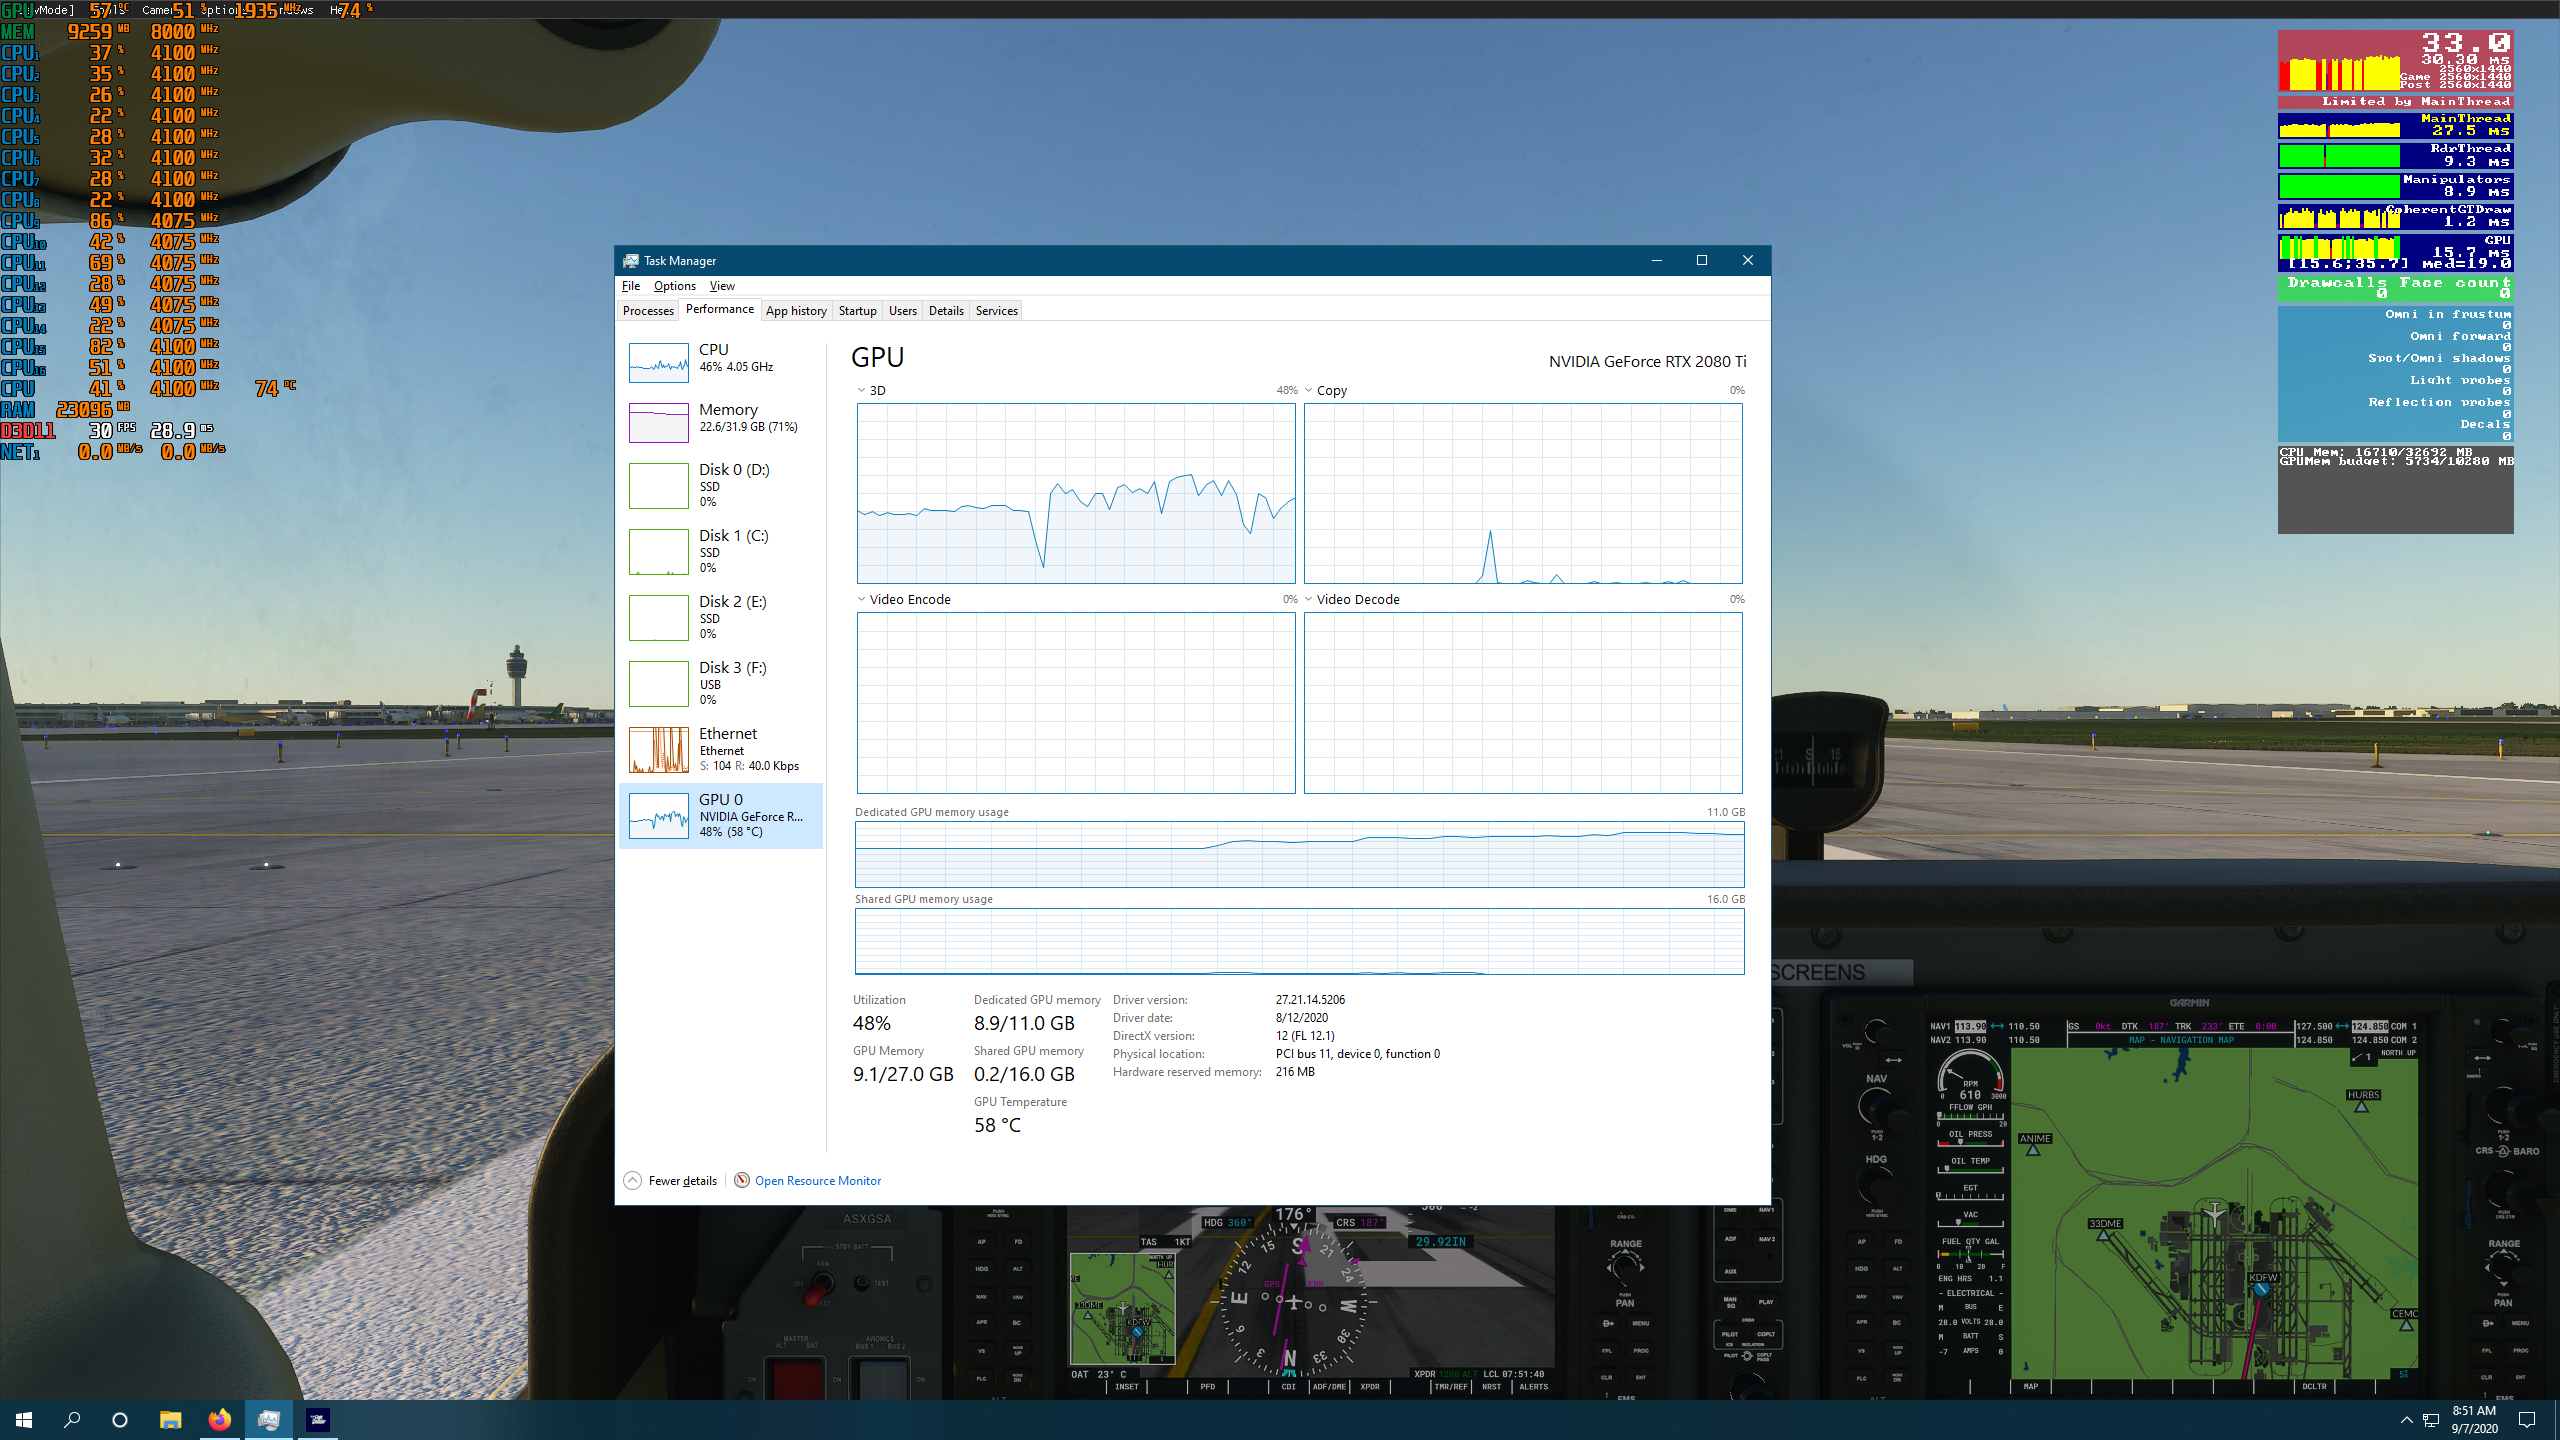
Task: Open Resource Monitor link
Action: (818, 1181)
